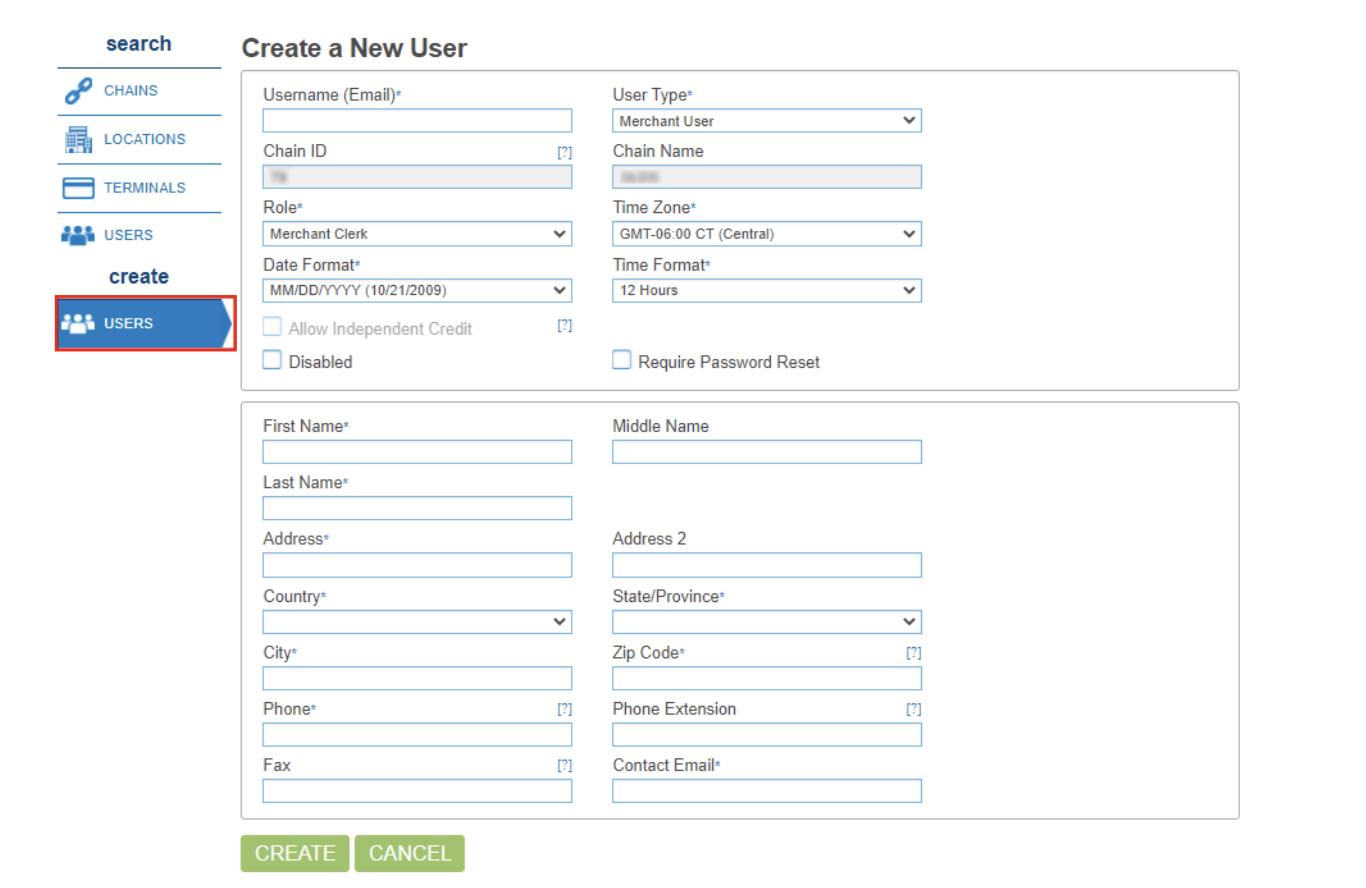This screenshot has height=888, width=1366.
Task: Click the people icon for search Users
Action: (x=78, y=236)
